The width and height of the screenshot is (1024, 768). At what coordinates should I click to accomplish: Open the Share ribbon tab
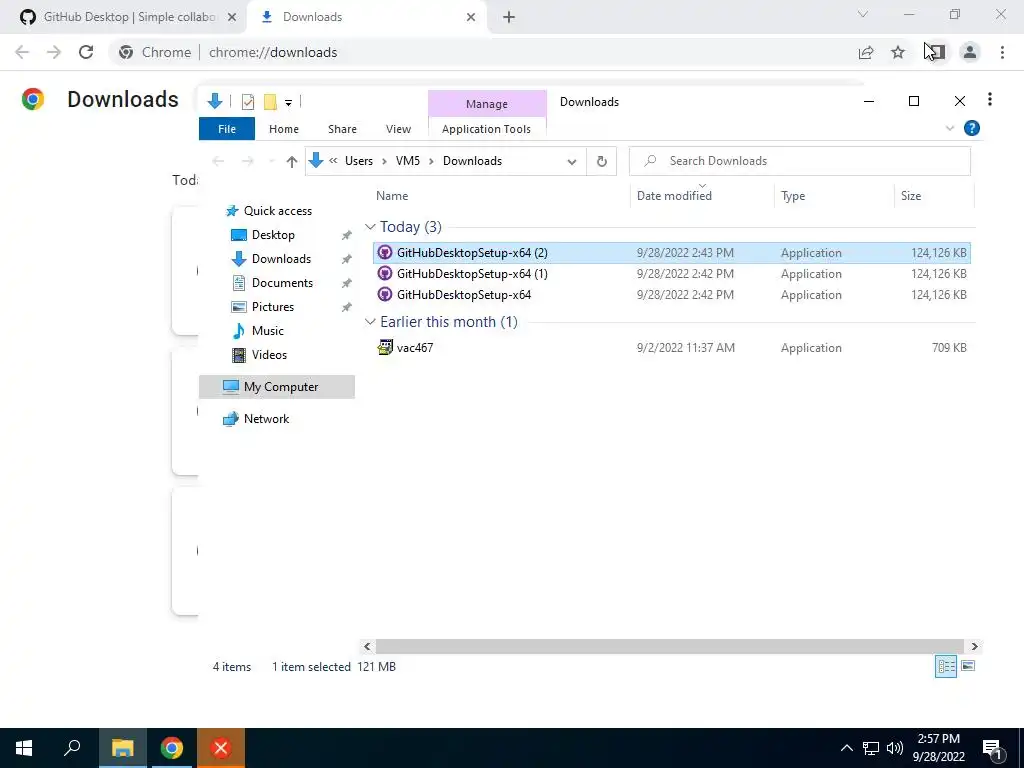click(x=342, y=129)
